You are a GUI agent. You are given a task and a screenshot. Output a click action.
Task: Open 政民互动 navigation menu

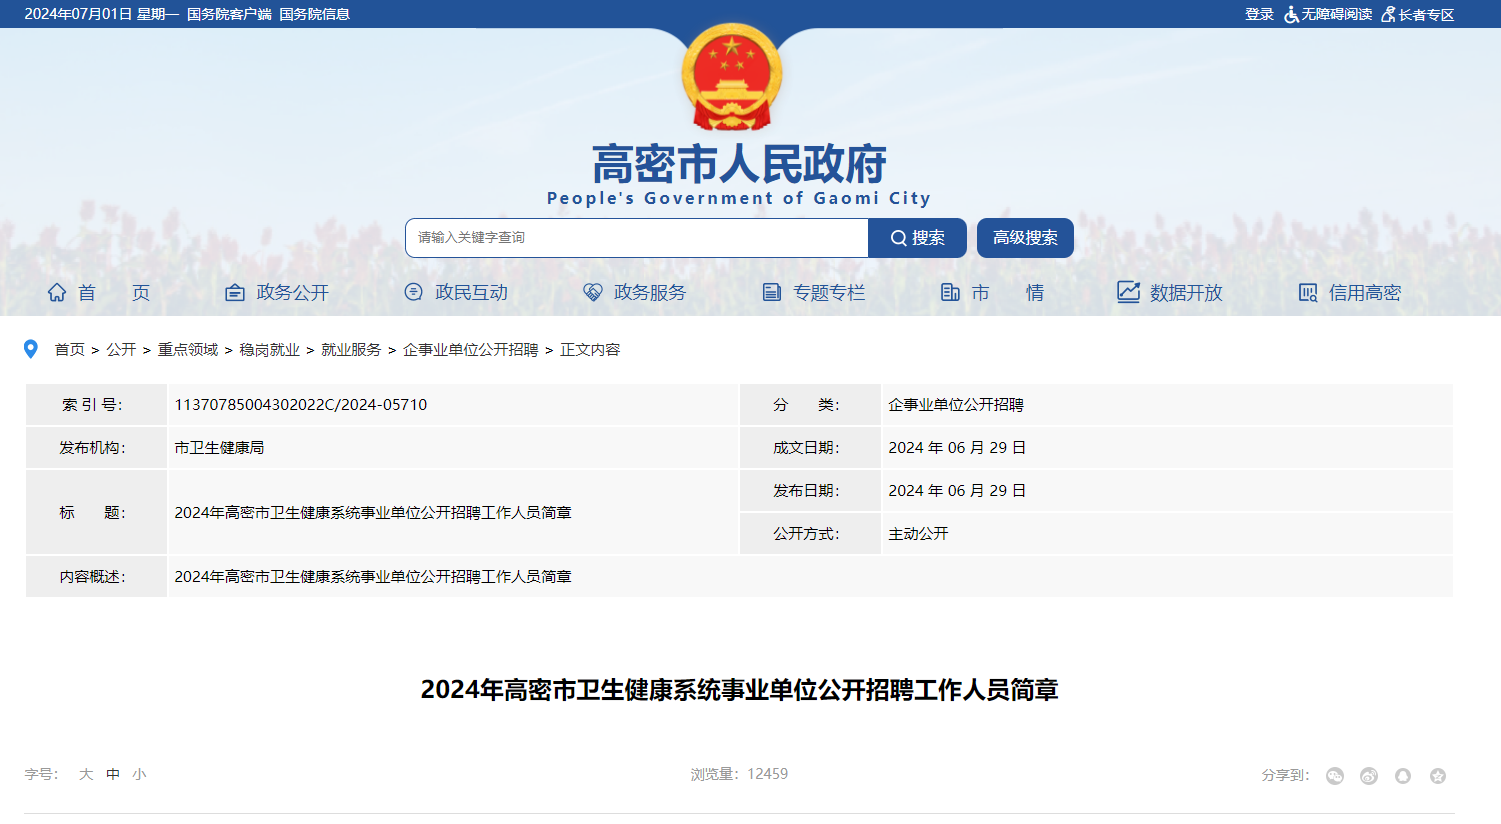pos(471,292)
